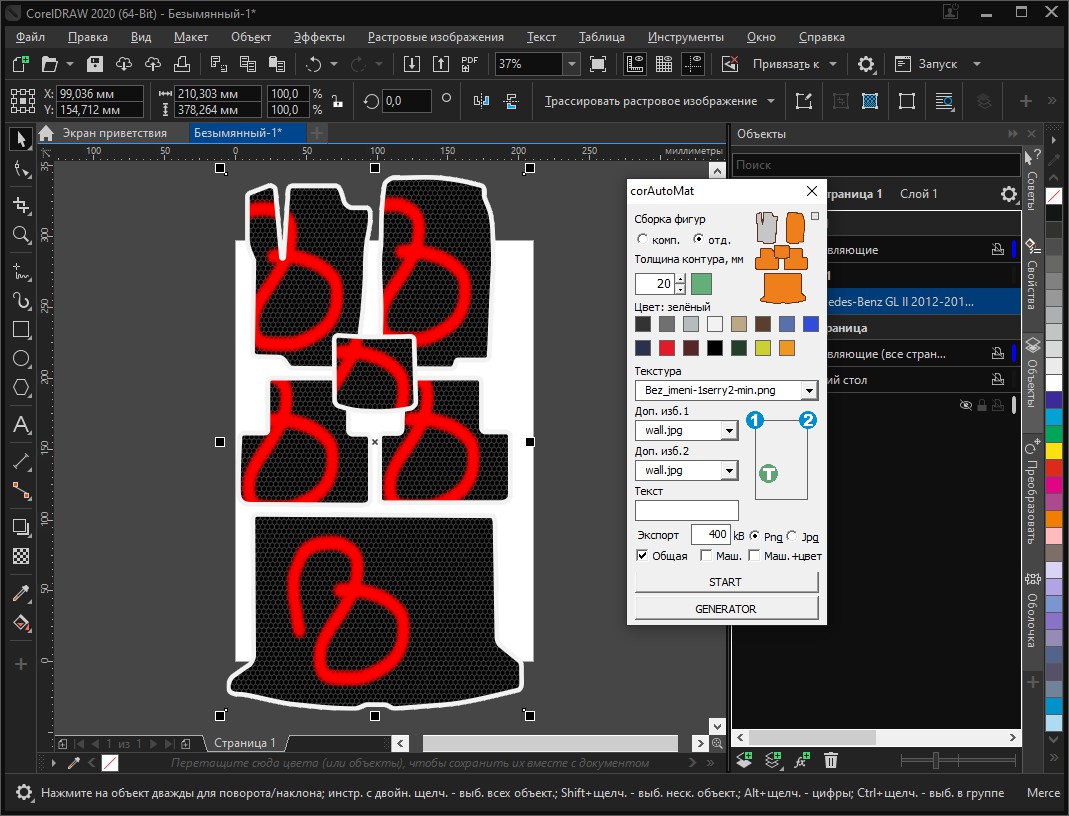The width and height of the screenshot is (1069, 816).
Task: Open the Эффекты menu
Action: pyautogui.click(x=319, y=37)
